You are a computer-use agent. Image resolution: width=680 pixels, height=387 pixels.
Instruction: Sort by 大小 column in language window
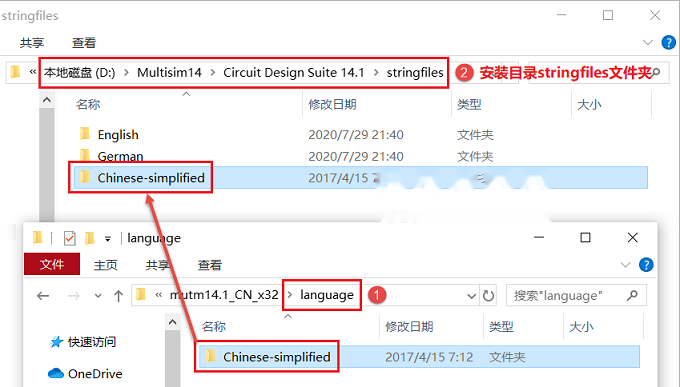[581, 327]
